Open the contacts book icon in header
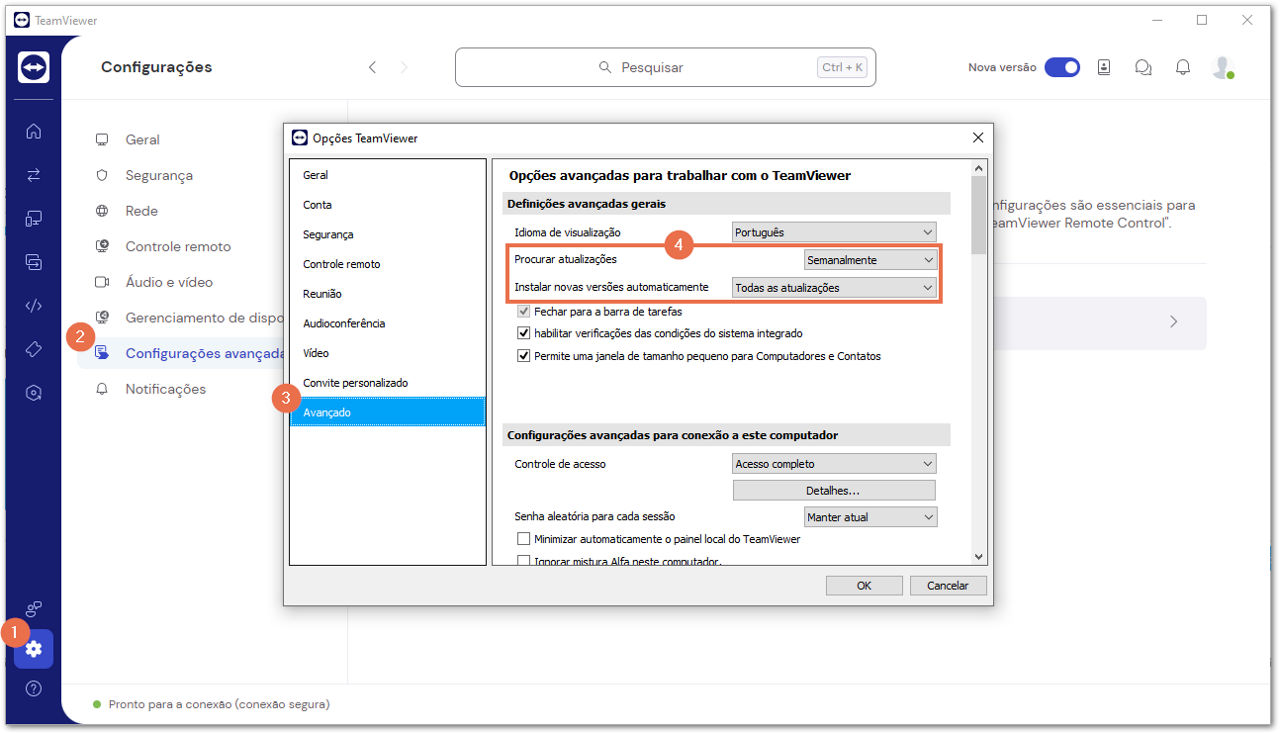 pos(1104,67)
